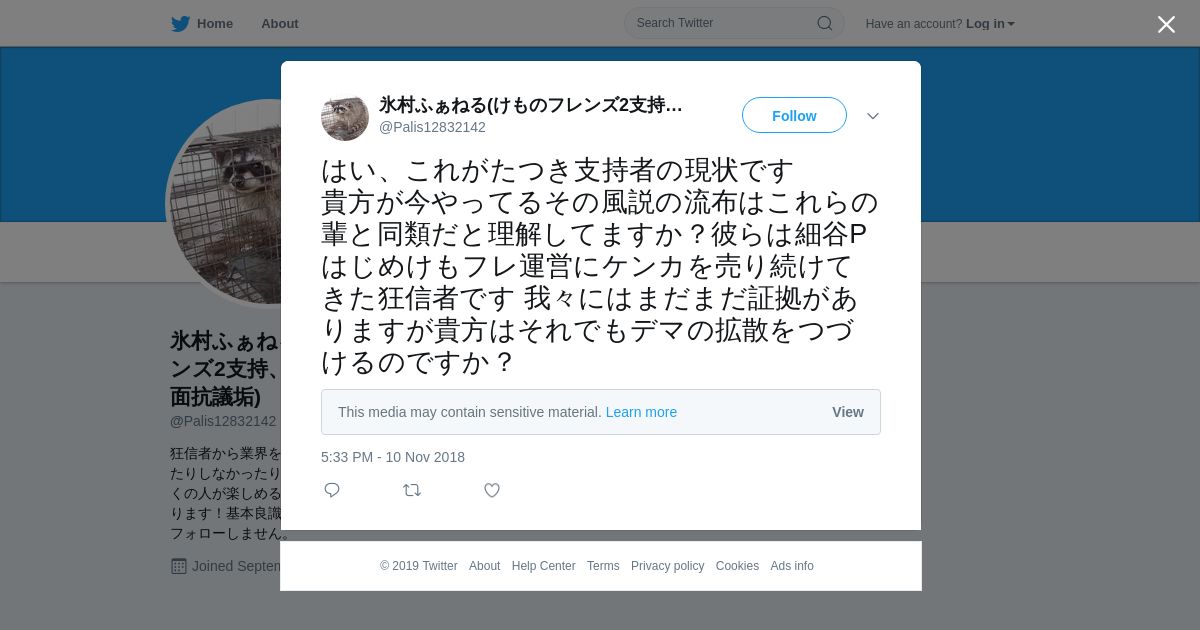Open the Log in dropdown
Image resolution: width=1200 pixels, height=630 pixels.
click(x=990, y=24)
